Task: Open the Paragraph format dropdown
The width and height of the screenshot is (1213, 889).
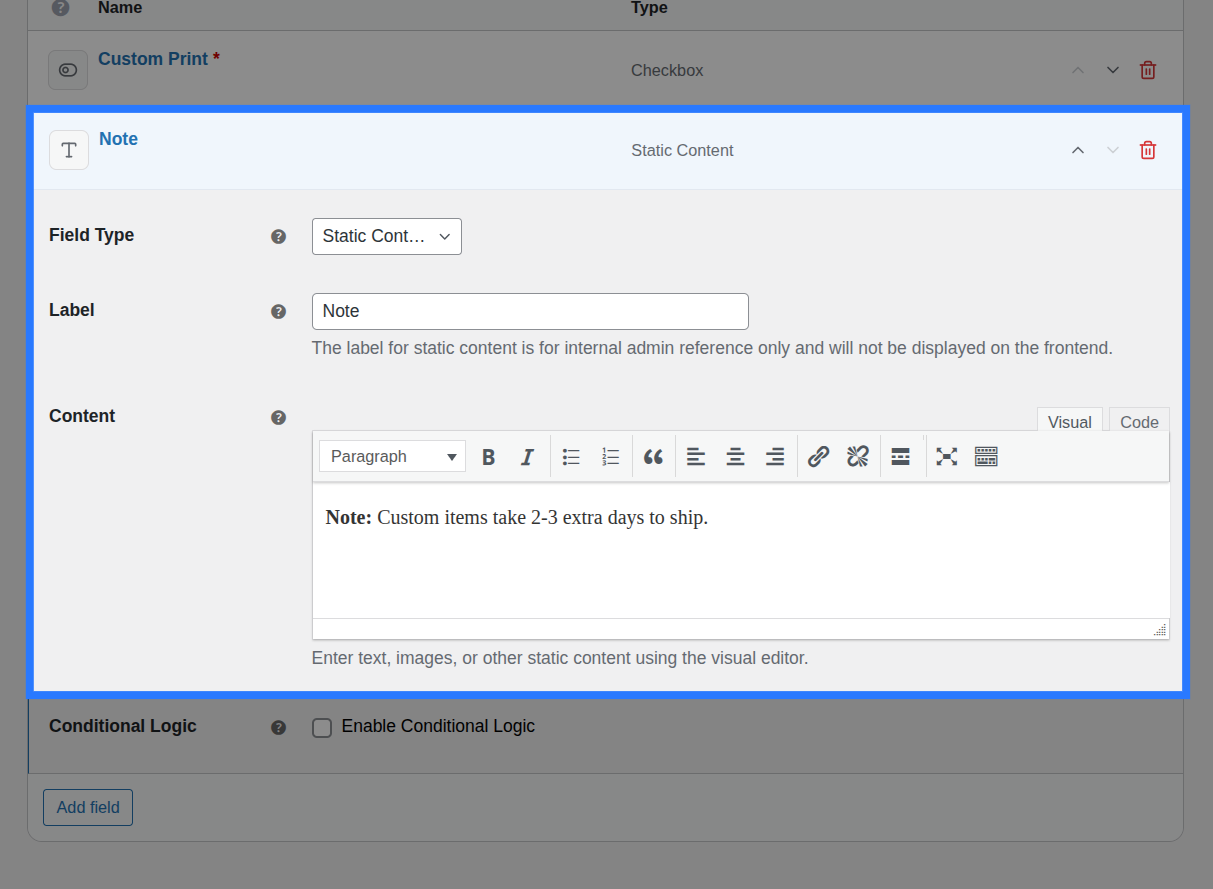Action: pos(393,456)
